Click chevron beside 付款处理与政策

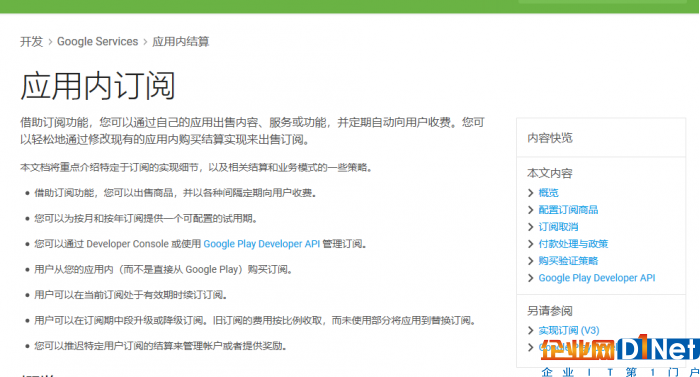(x=530, y=244)
